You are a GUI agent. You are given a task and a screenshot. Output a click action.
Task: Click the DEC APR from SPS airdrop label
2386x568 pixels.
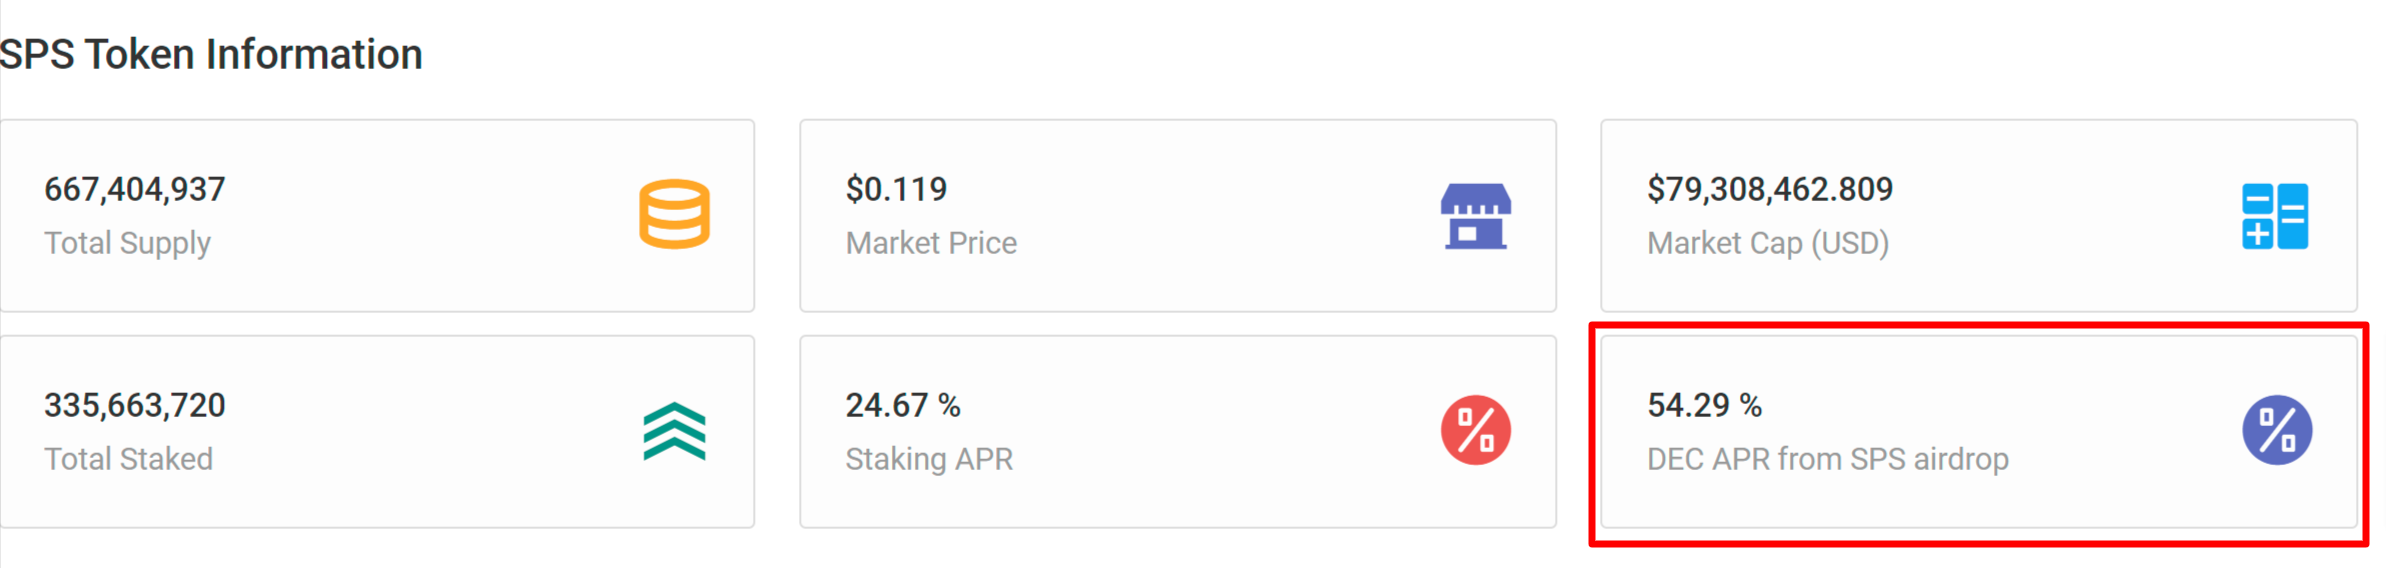coord(1828,459)
